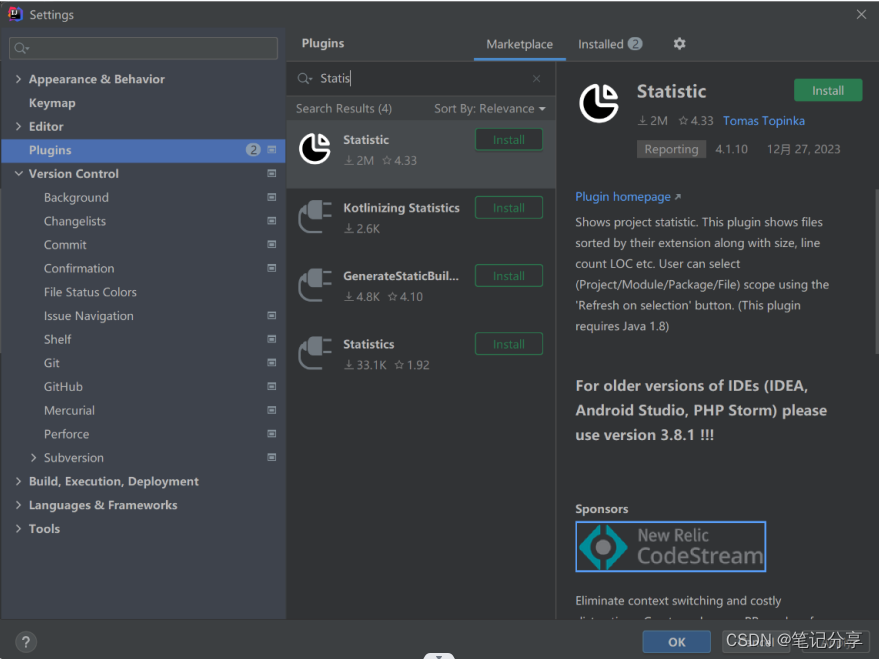The width and height of the screenshot is (879, 659).
Task: Install the Statistic plugin from results list
Action: [x=508, y=140]
